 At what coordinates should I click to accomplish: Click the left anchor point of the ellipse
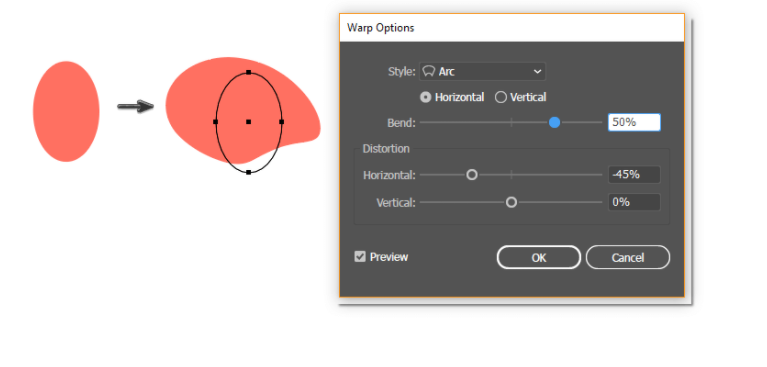(215, 121)
